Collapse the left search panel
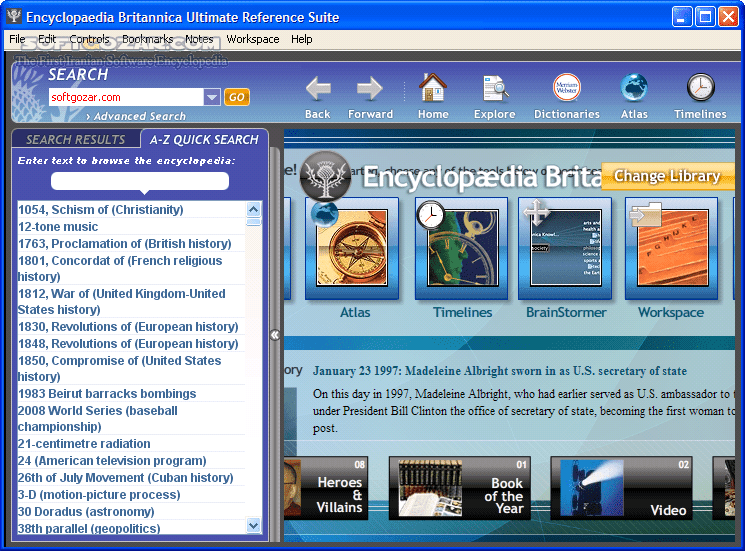 tap(275, 335)
